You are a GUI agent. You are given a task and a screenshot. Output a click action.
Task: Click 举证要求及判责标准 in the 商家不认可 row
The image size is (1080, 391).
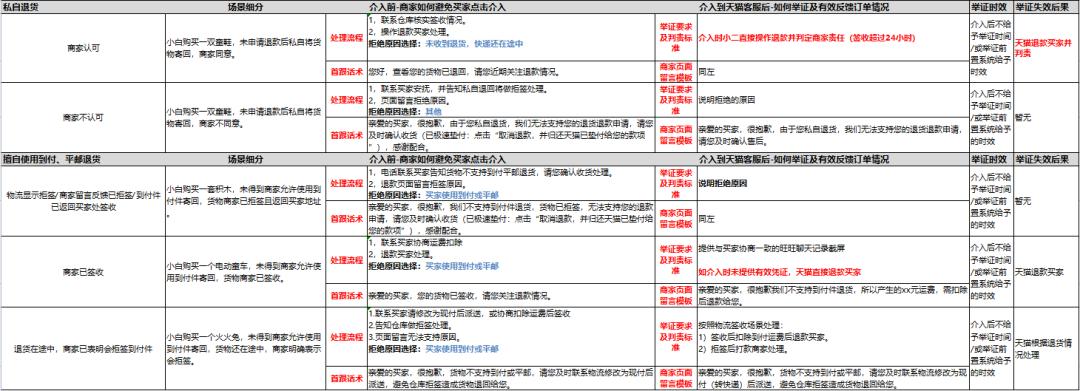tap(675, 100)
